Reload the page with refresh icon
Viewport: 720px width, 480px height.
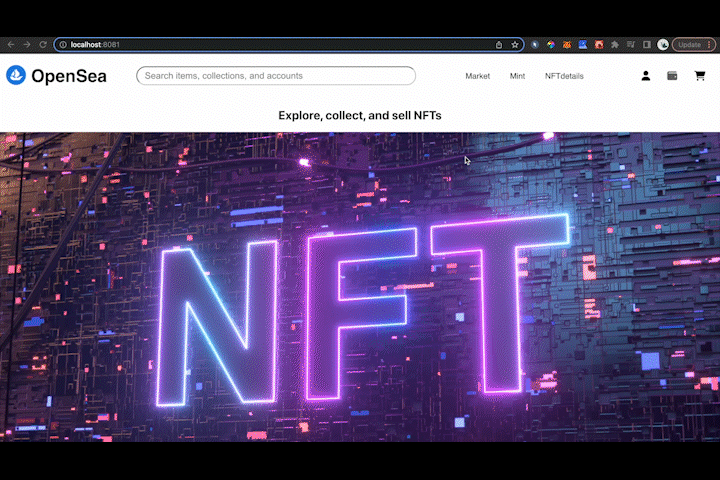click(x=43, y=45)
